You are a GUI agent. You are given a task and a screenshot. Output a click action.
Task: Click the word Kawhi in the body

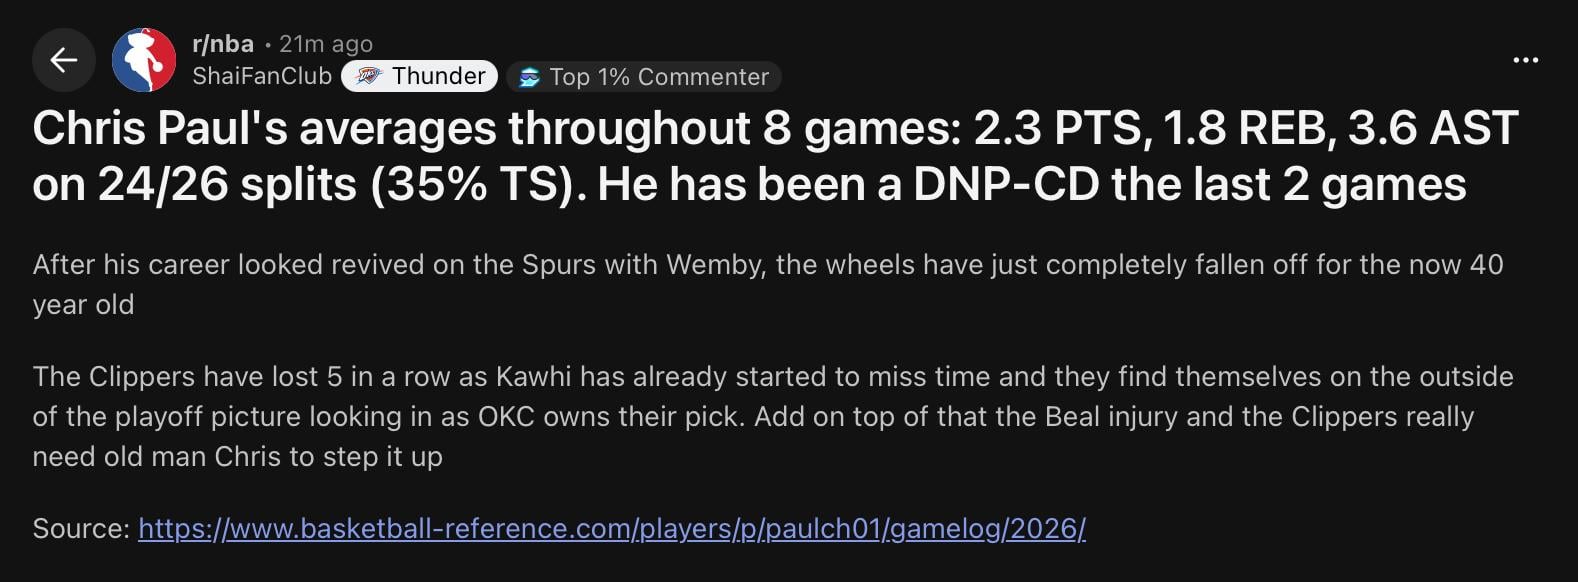[x=533, y=376]
